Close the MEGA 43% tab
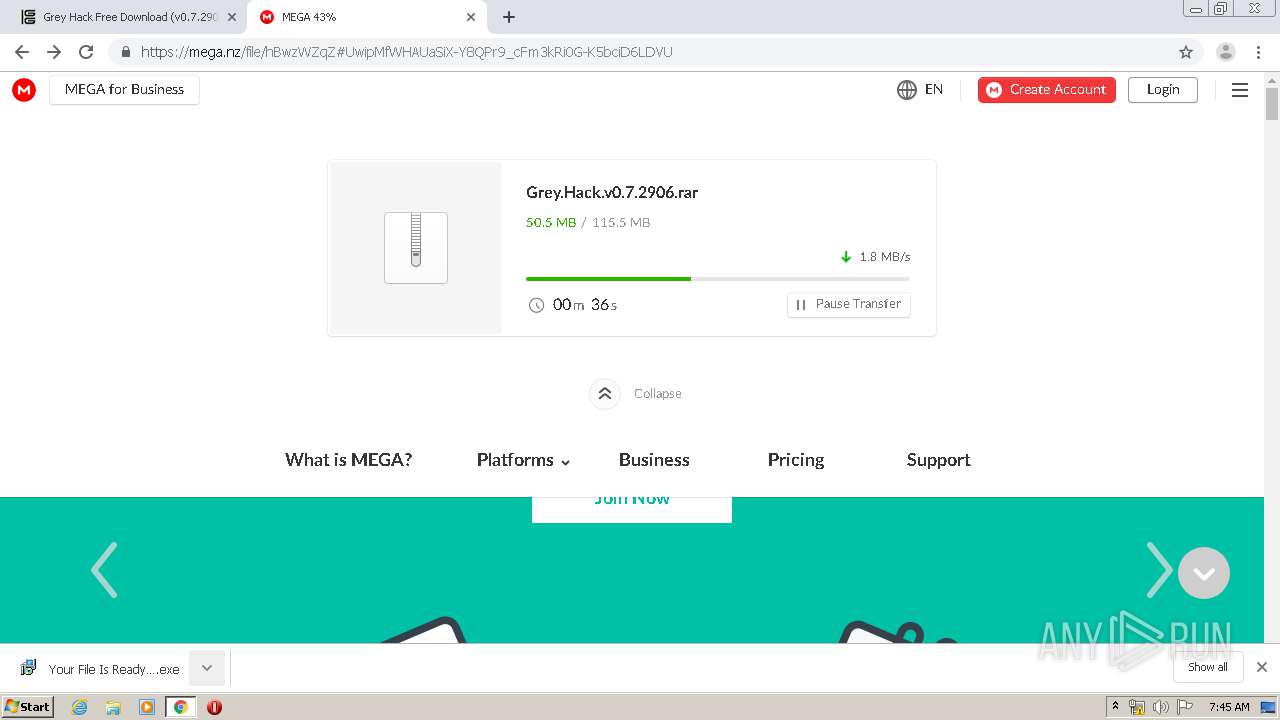Image resolution: width=1280 pixels, height=720 pixels. (x=471, y=17)
